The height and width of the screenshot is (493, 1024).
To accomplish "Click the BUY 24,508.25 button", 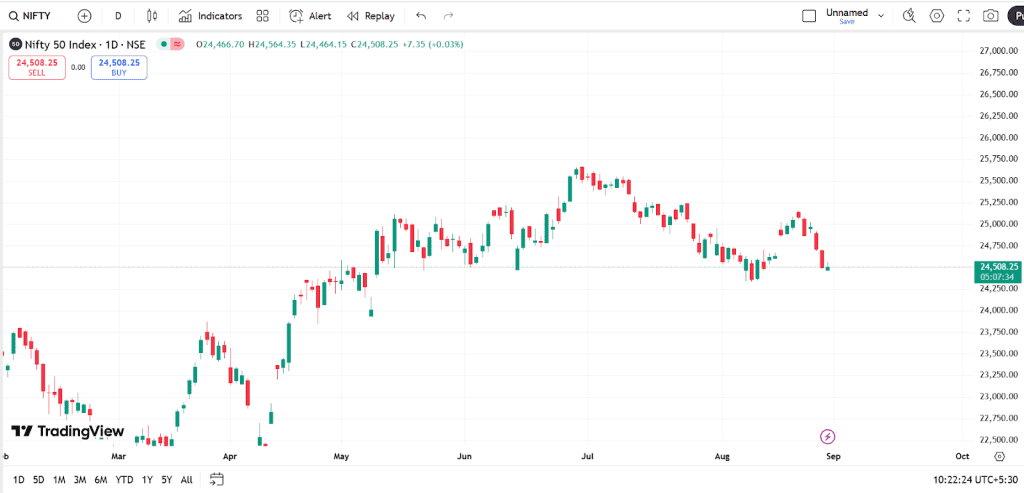I will pos(120,67).
